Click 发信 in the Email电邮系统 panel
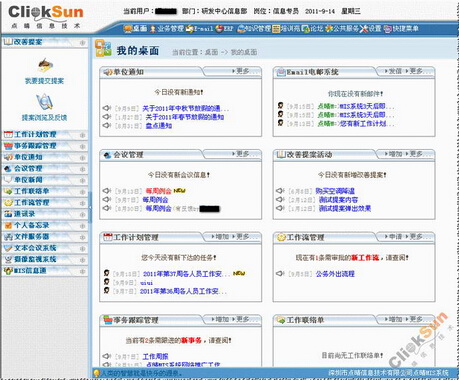This screenshot has width=459, height=380. [x=393, y=71]
